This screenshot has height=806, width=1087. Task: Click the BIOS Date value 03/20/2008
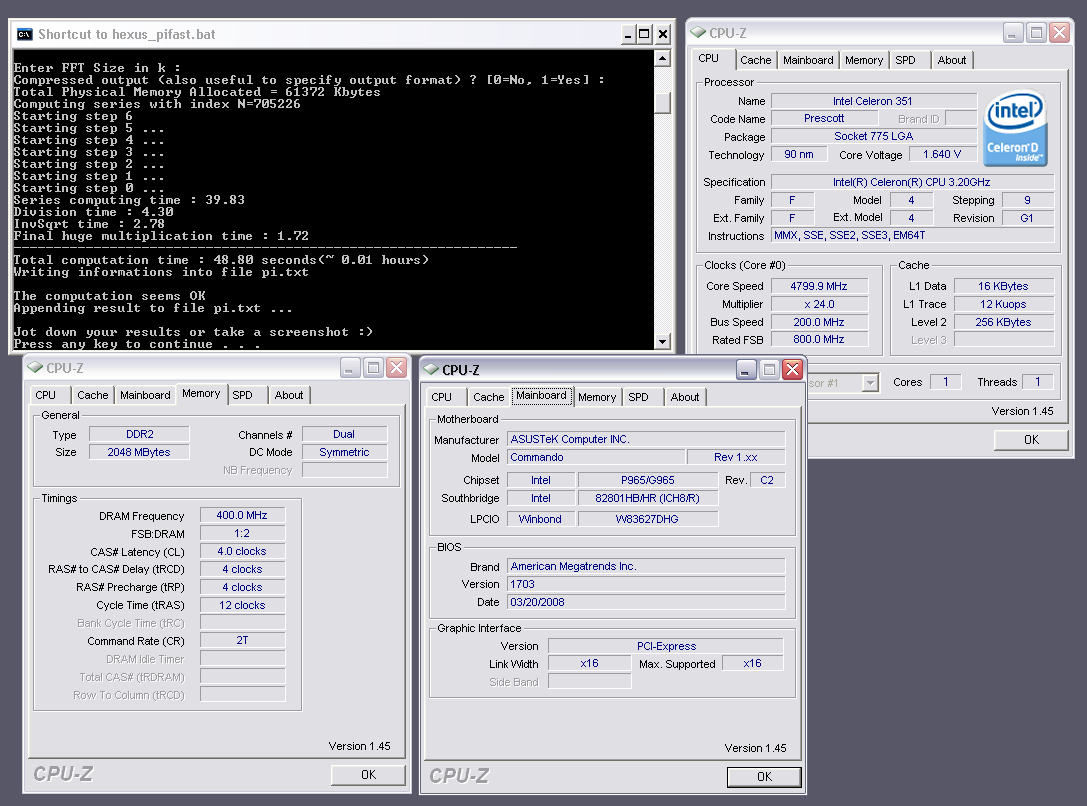[646, 602]
